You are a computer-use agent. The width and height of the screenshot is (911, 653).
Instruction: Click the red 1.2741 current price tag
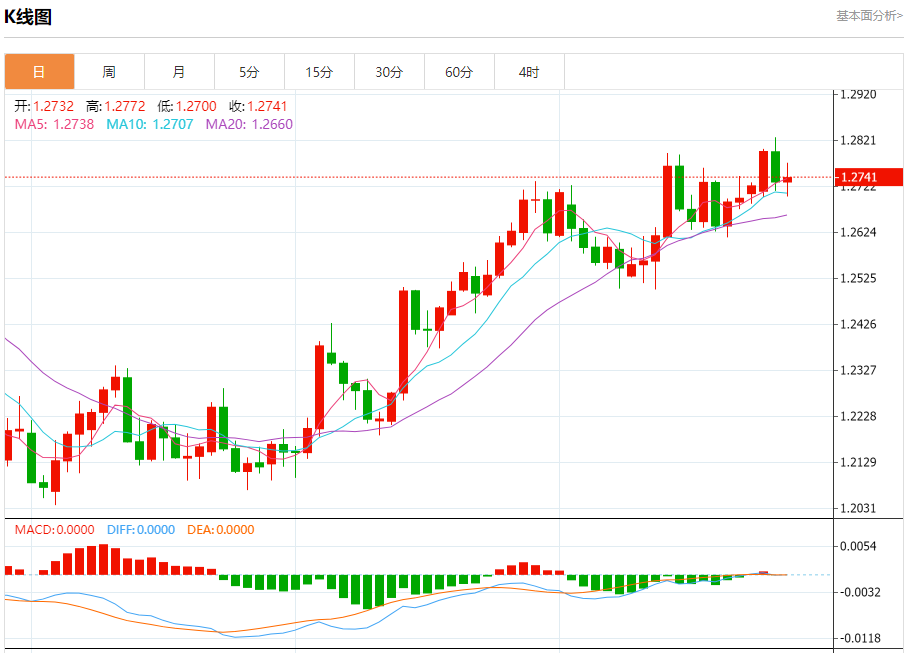(x=869, y=177)
